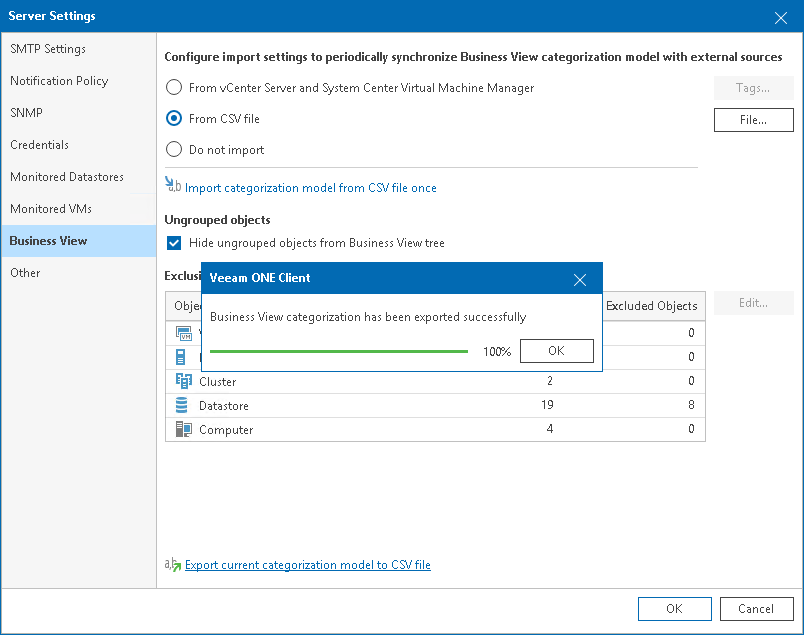The height and width of the screenshot is (635, 804).
Task: Toggle Hide ungrouped objects checkbox
Action: (174, 243)
